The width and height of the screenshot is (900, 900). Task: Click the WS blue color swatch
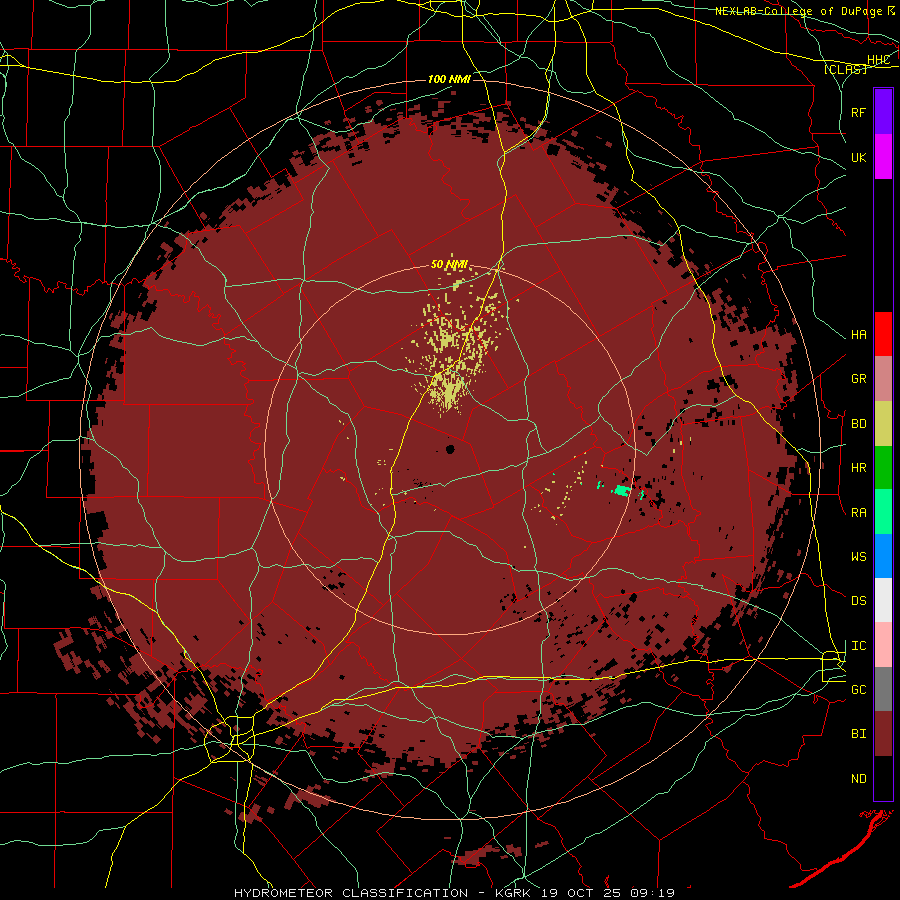[883, 556]
